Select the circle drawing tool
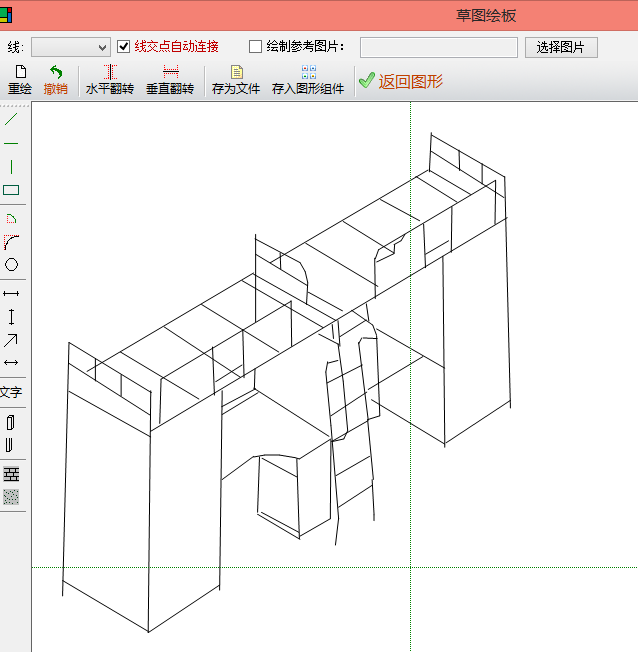Screen dimensions: 638x652 click(11, 265)
